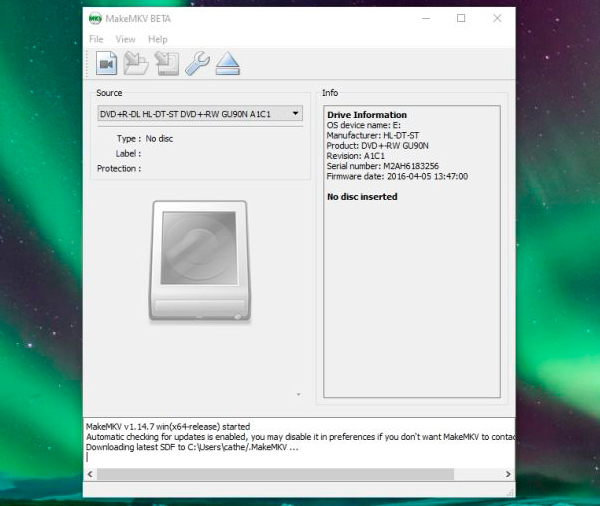Viewport: 600px width, 506px height.
Task: Click the horizontal log scrollbar thumb
Action: [x=275, y=474]
